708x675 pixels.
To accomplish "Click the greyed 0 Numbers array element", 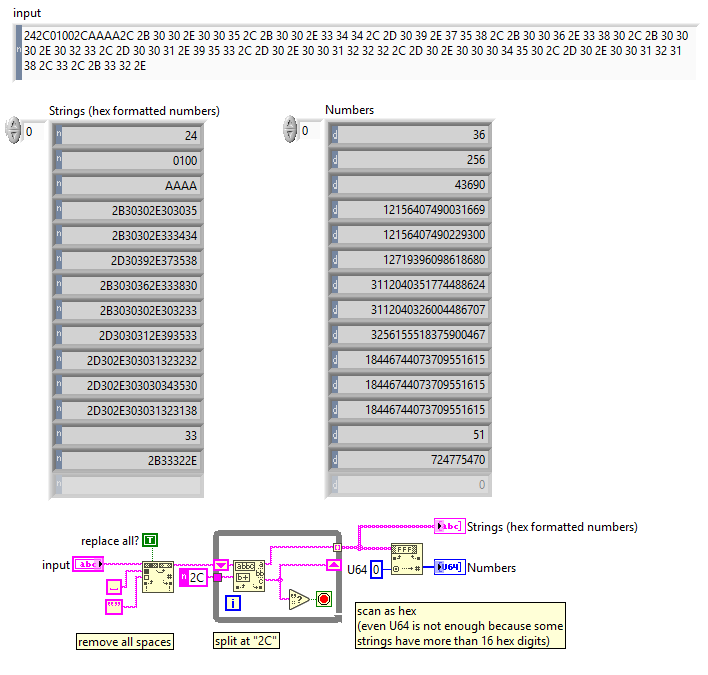I will 410,484.
